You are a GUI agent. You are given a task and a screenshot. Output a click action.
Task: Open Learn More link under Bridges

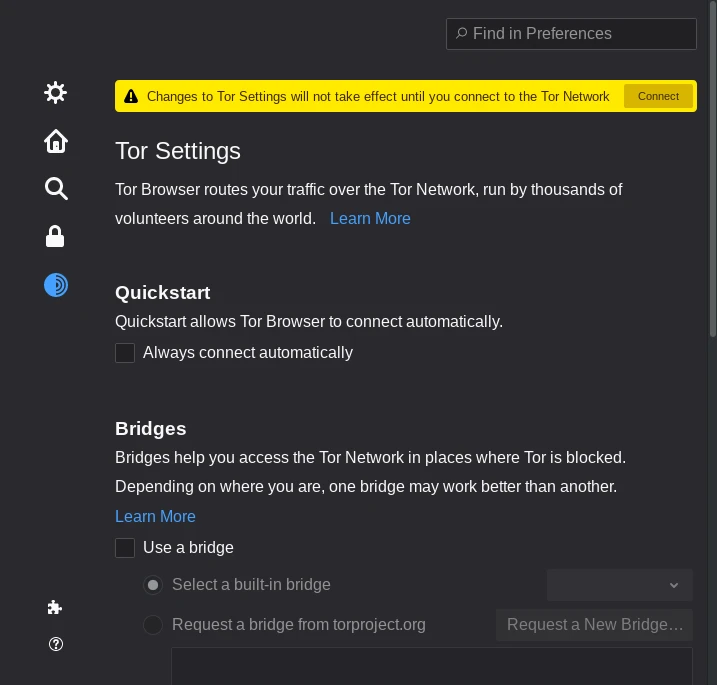[x=155, y=516]
